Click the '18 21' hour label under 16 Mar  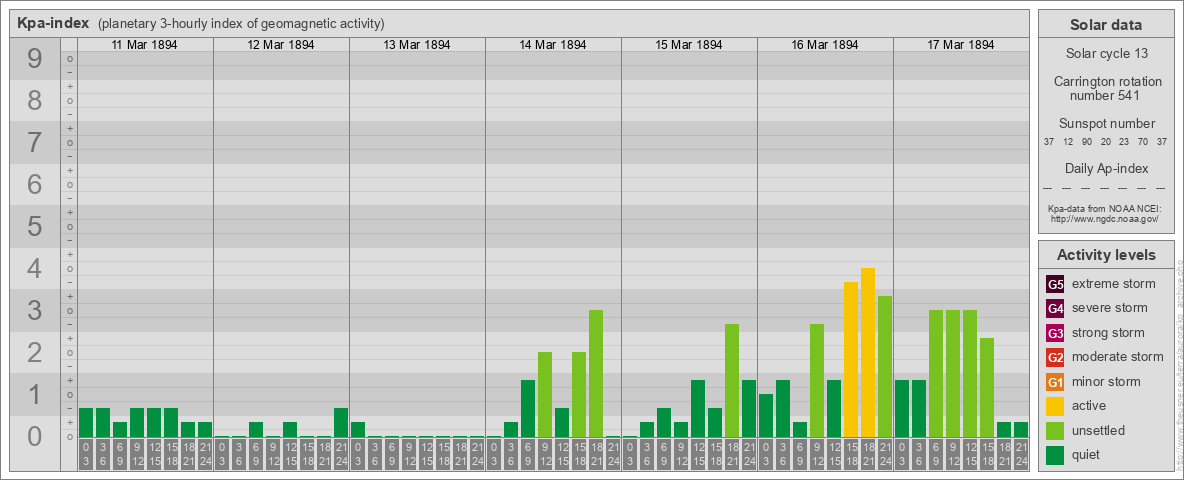pos(868,455)
